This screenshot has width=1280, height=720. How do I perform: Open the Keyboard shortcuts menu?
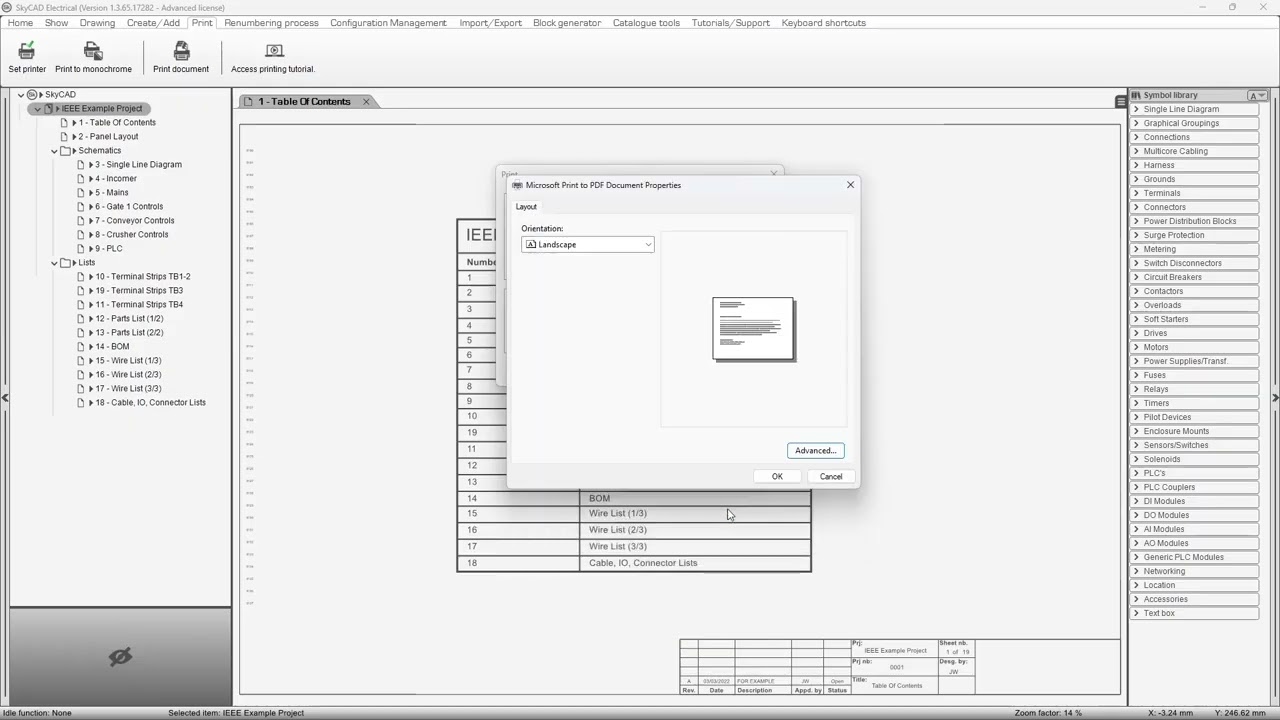click(823, 22)
